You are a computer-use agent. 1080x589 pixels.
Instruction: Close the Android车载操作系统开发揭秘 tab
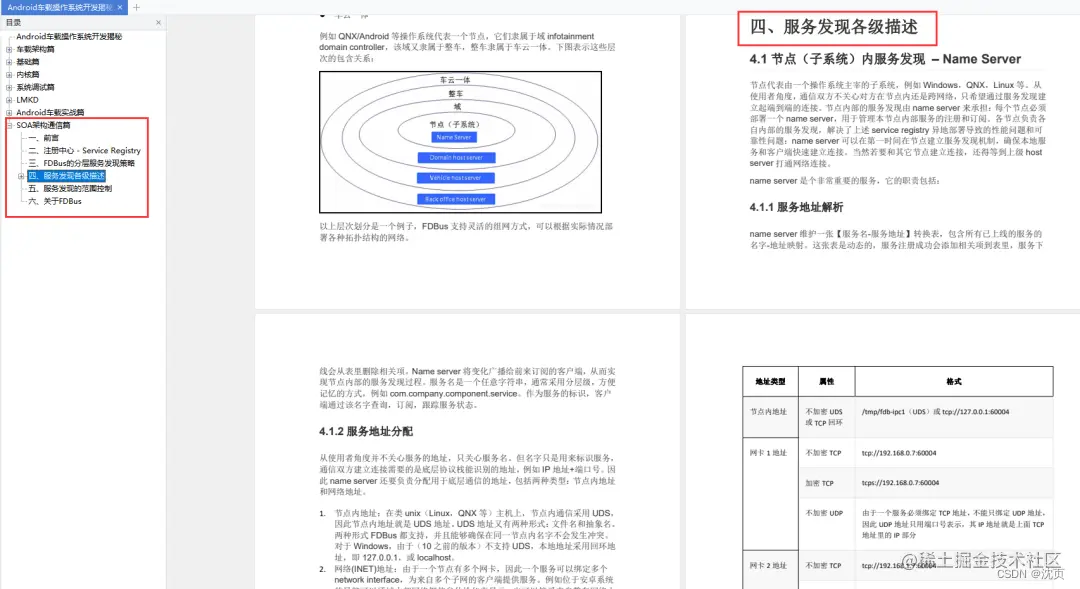(x=119, y=7)
